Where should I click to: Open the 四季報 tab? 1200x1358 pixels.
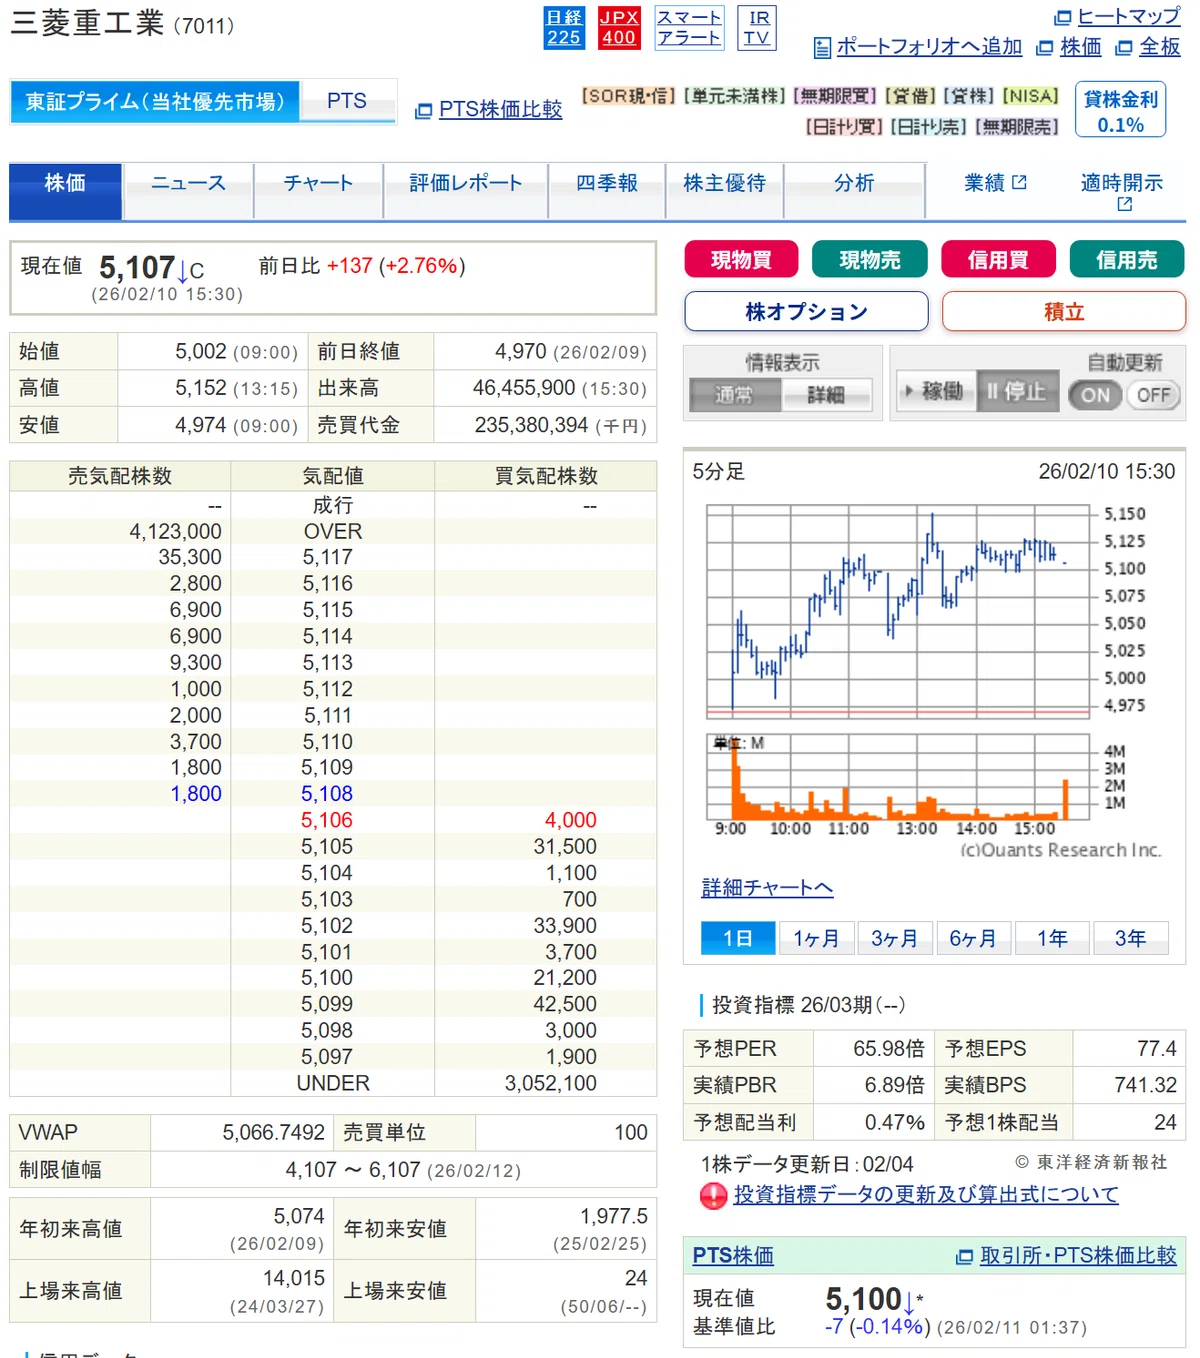click(x=607, y=190)
